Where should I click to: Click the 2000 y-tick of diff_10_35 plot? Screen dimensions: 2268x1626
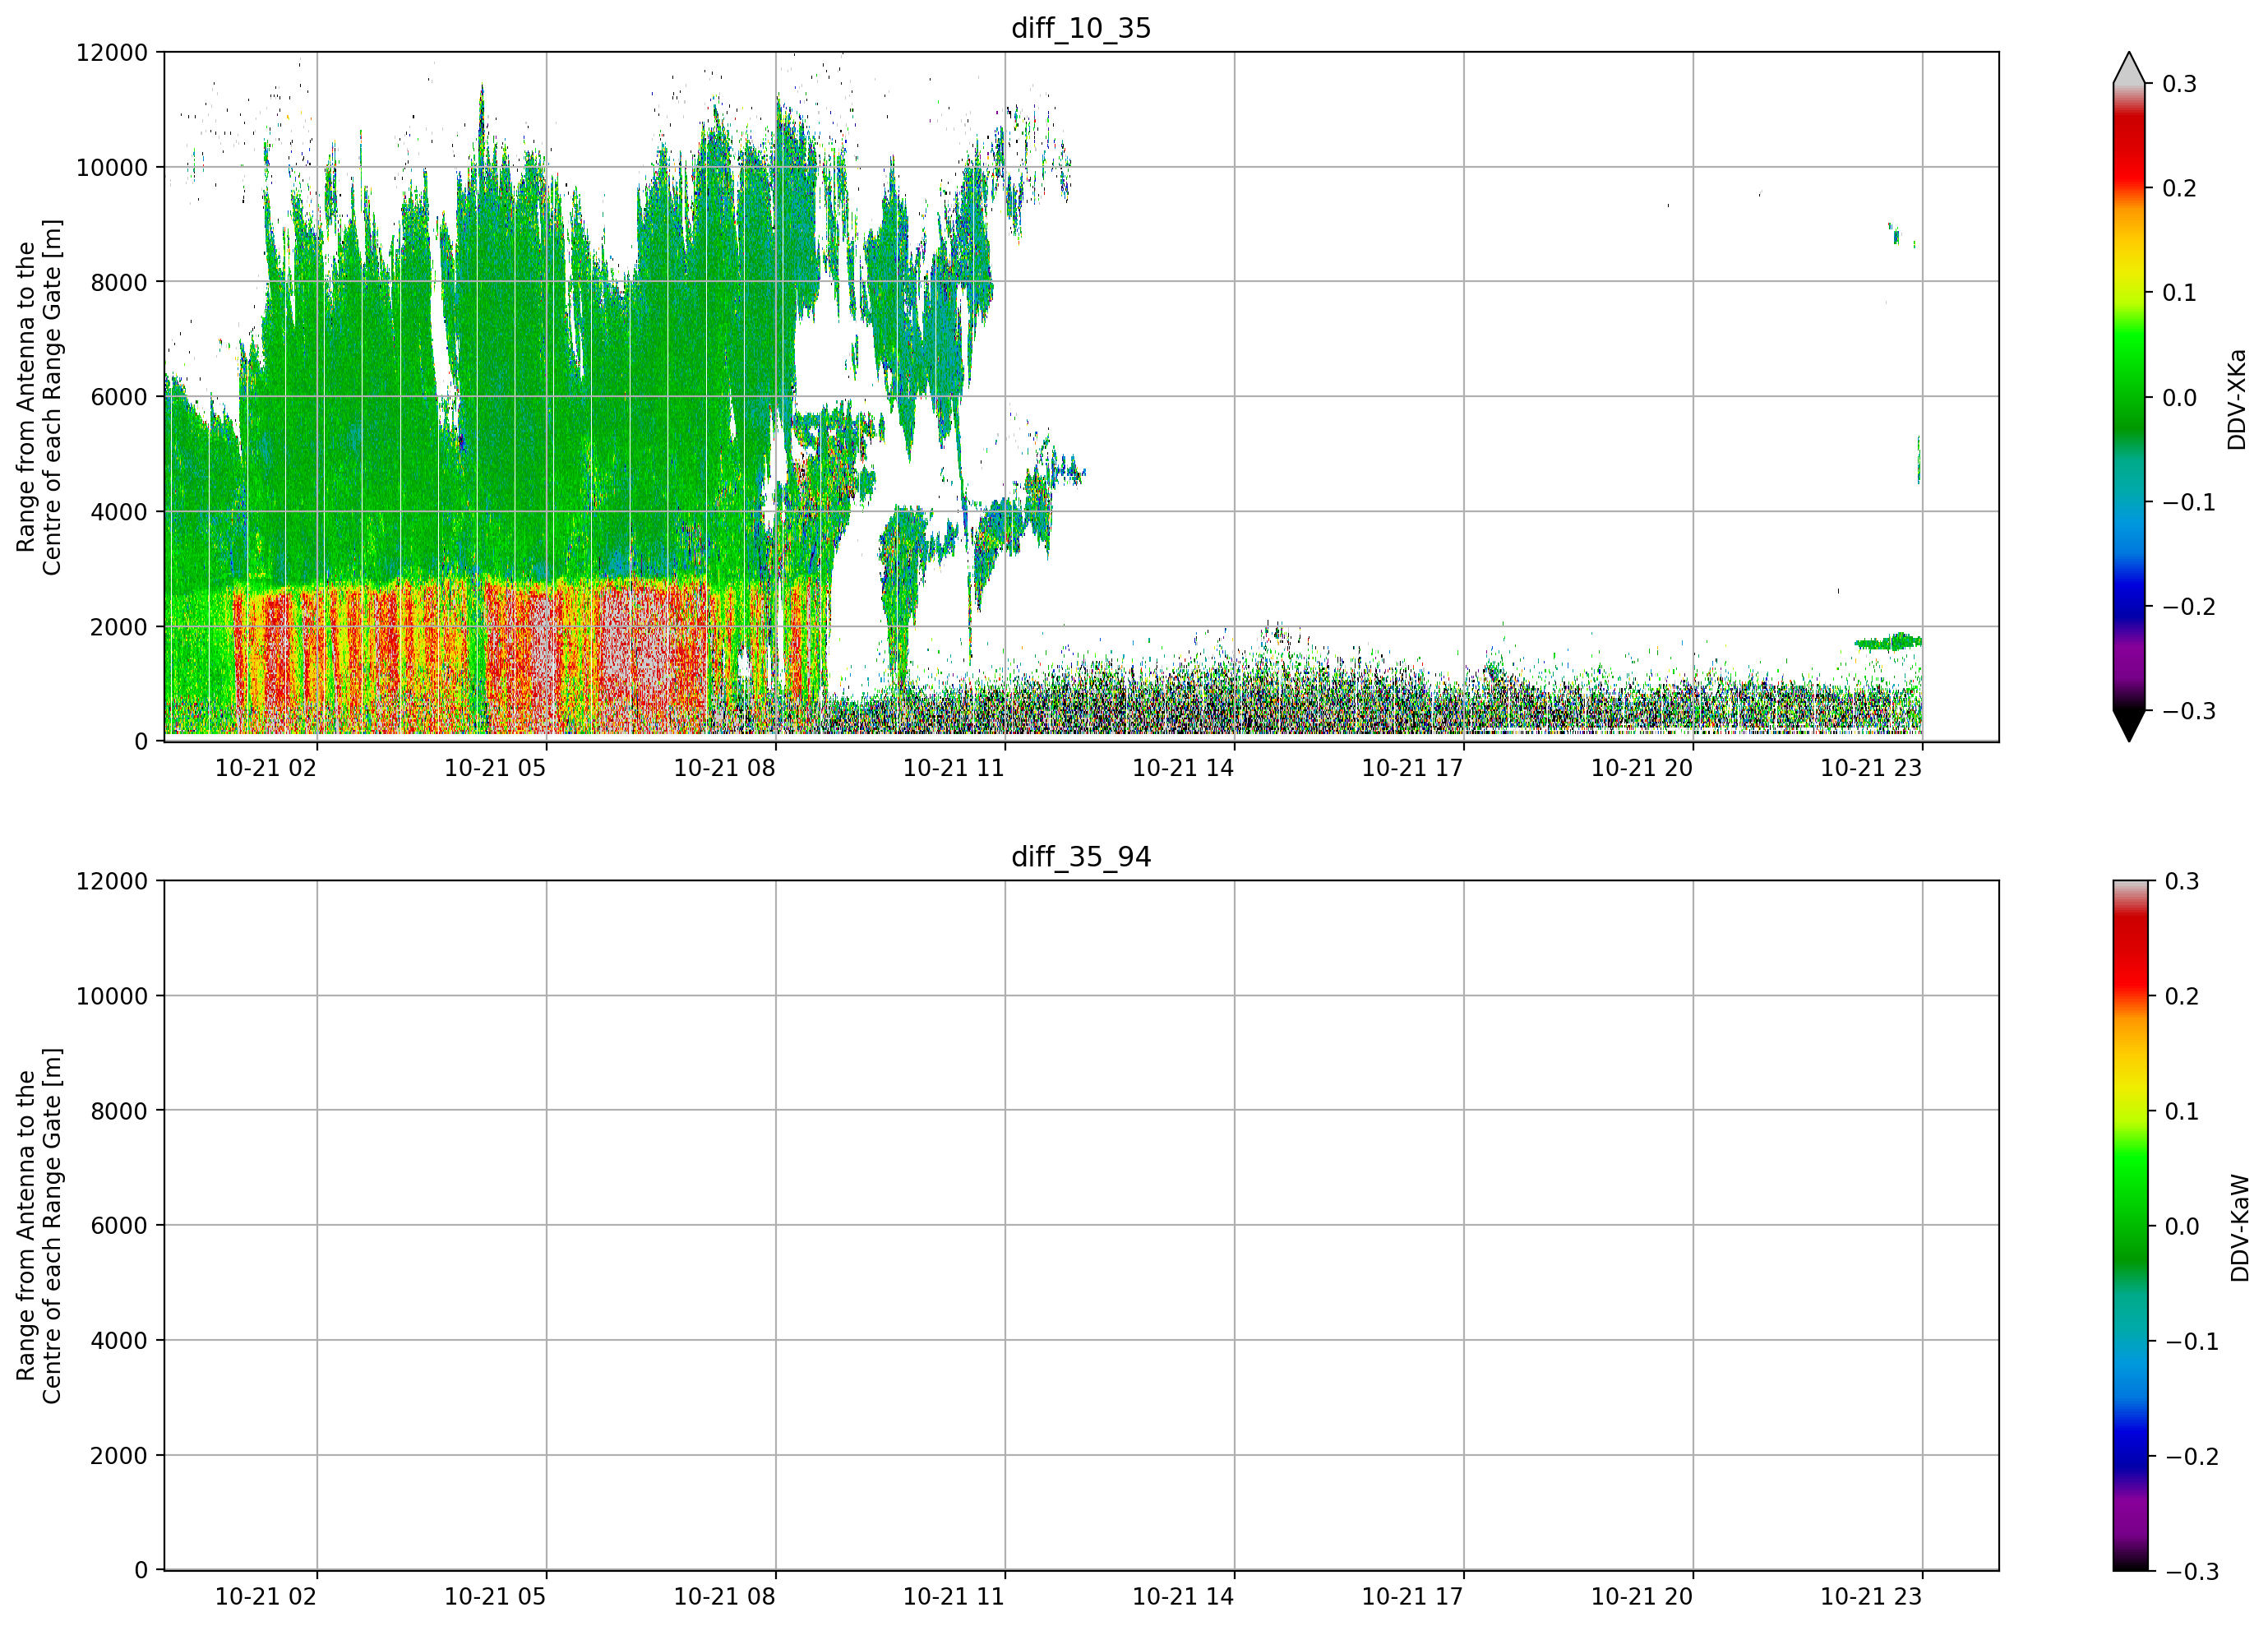click(119, 627)
